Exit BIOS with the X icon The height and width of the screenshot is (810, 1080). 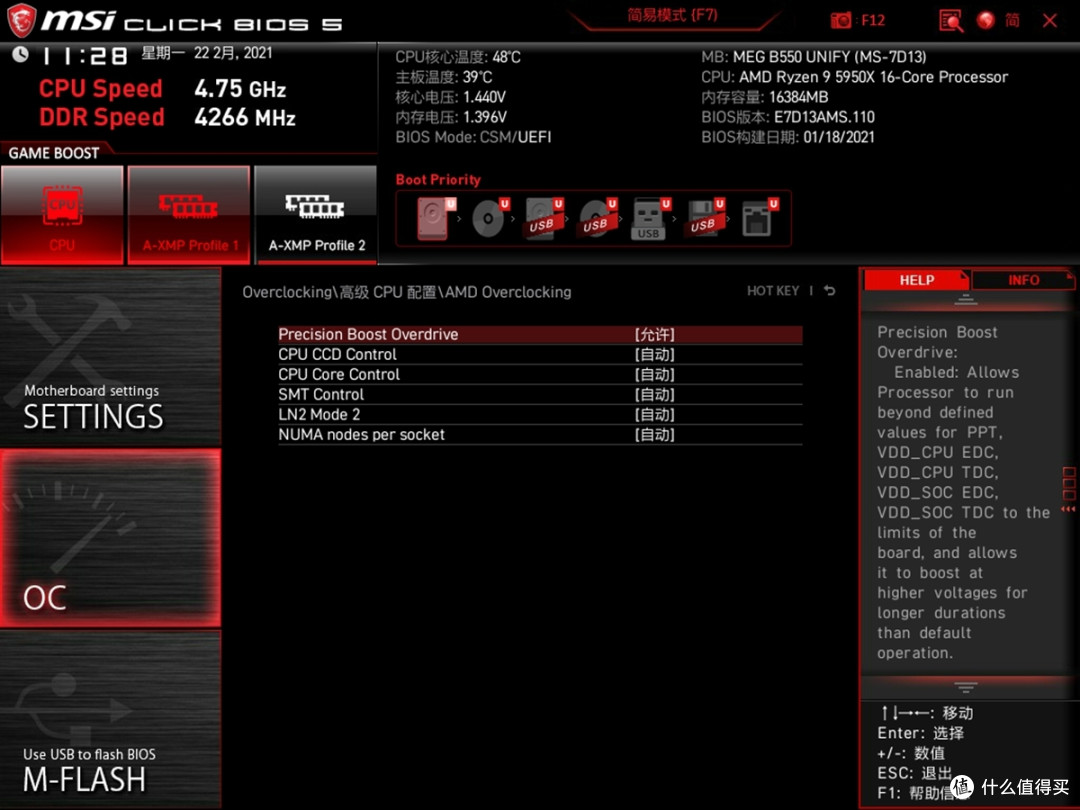[1050, 21]
